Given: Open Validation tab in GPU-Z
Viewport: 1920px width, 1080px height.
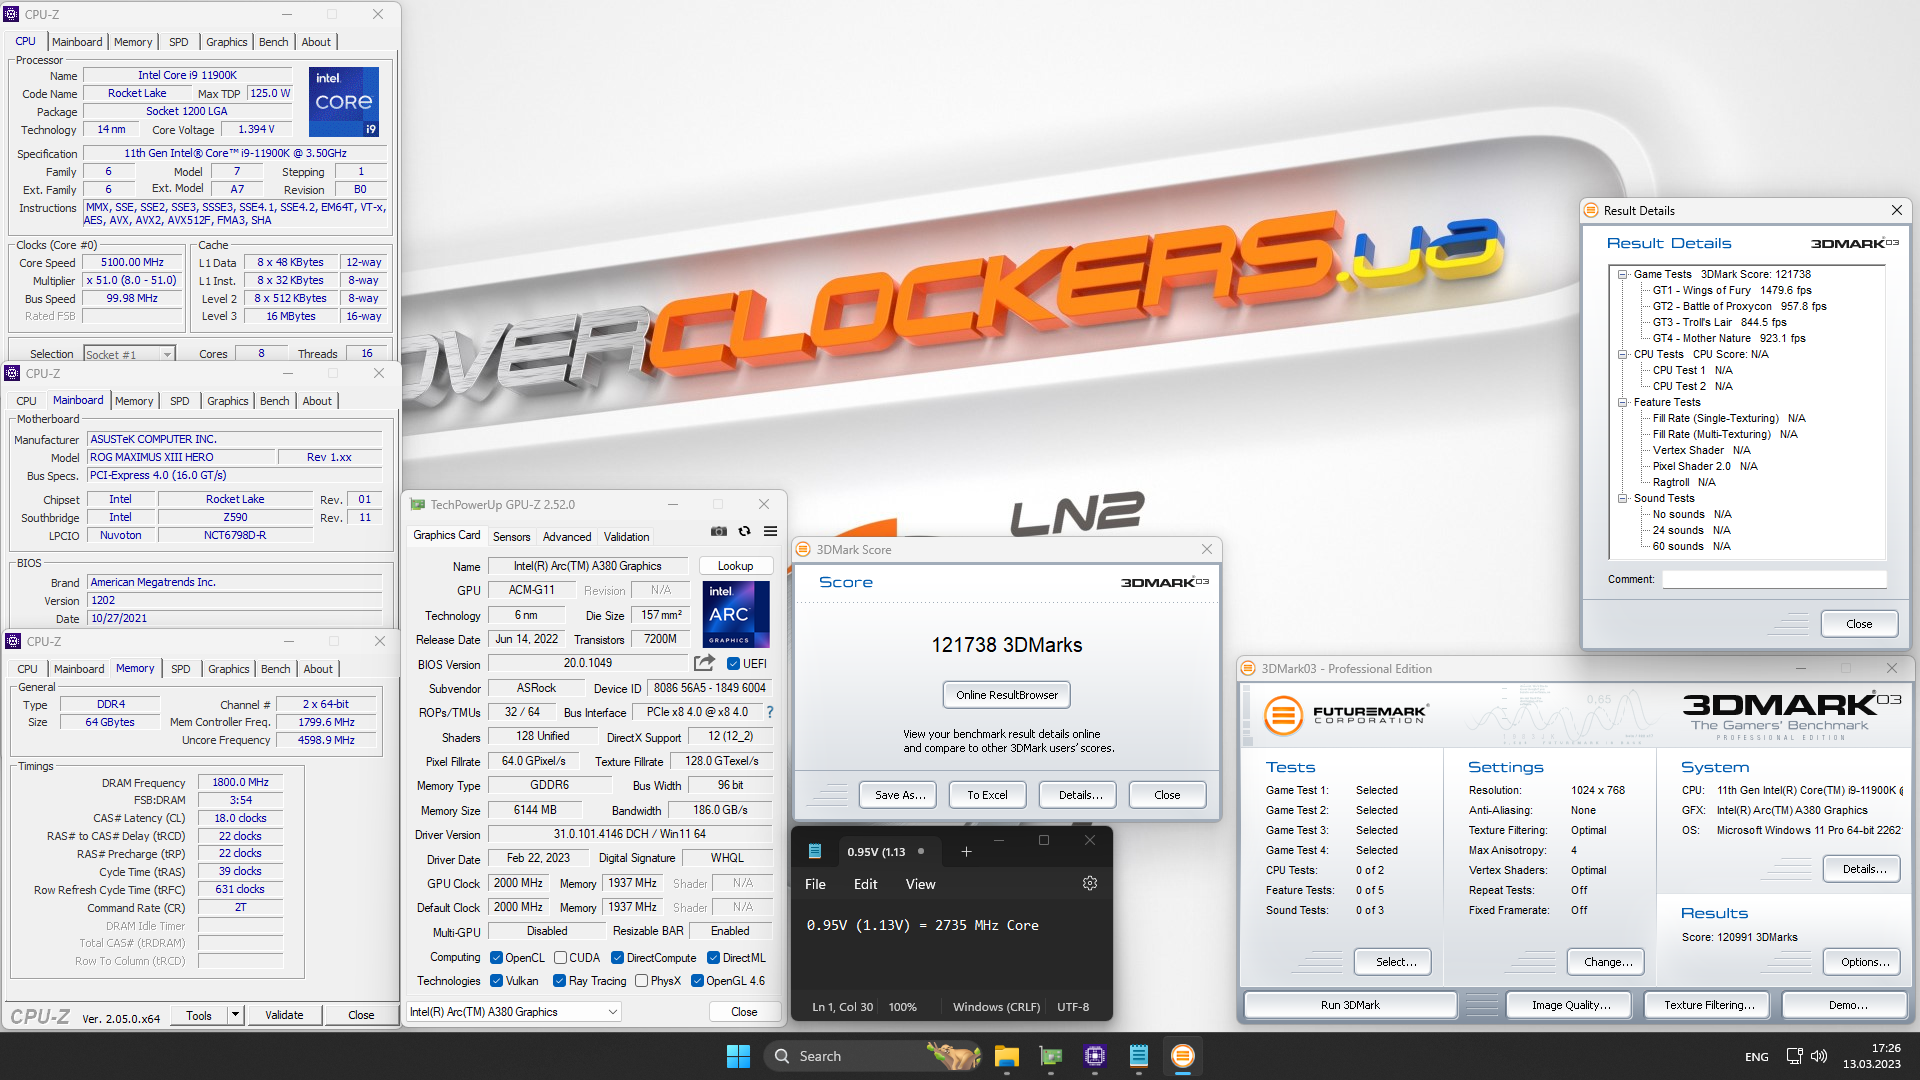Looking at the screenshot, I should click(x=627, y=536).
